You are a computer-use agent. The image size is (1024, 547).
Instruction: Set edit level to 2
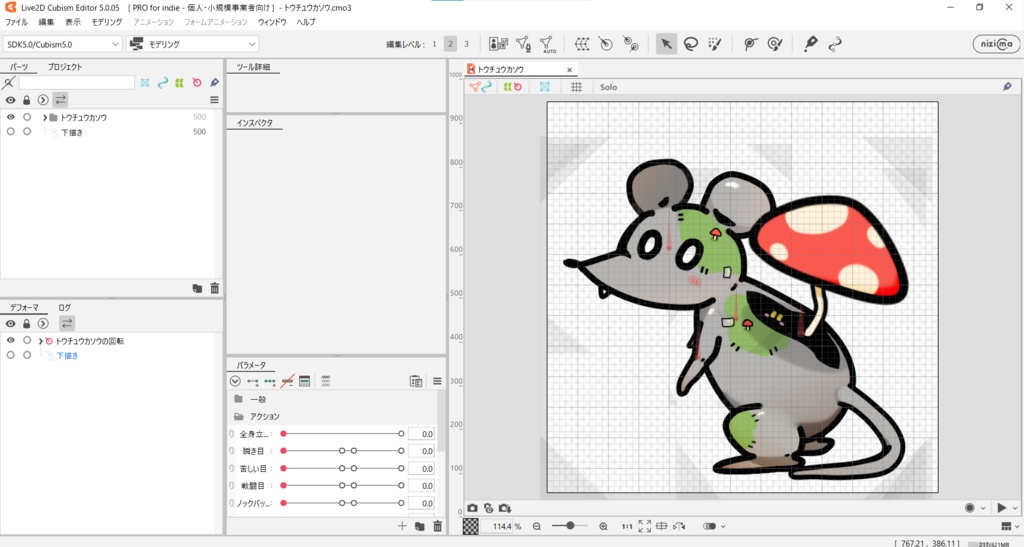point(450,44)
